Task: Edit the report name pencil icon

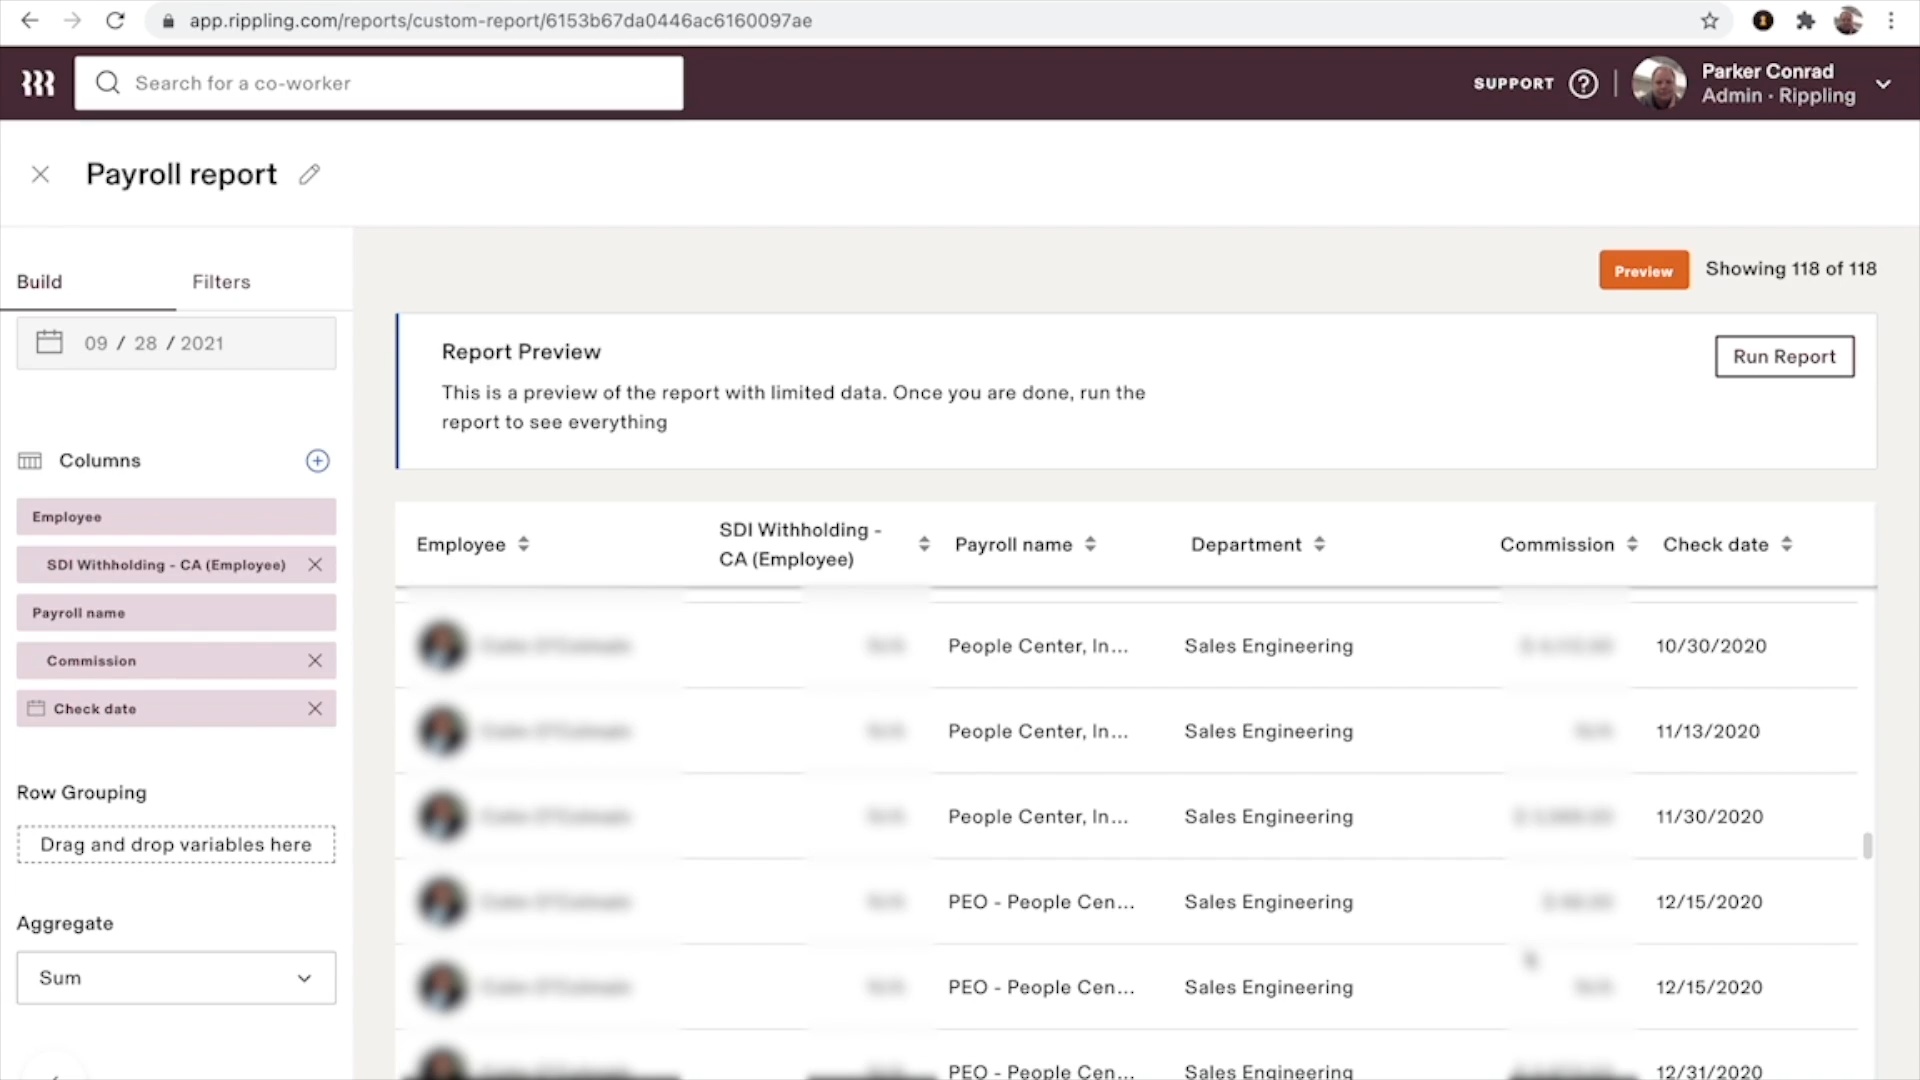Action: pyautogui.click(x=309, y=175)
